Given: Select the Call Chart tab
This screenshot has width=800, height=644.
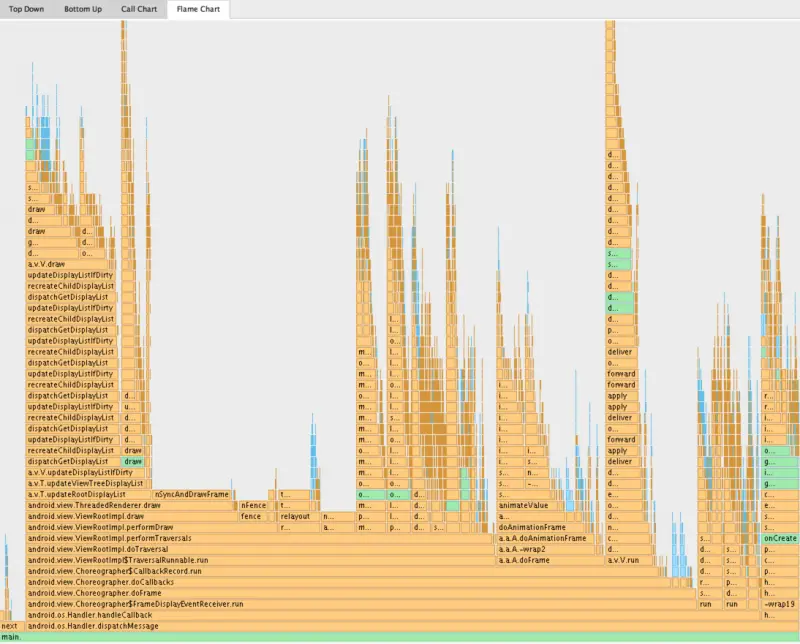Looking at the screenshot, I should tap(138, 9).
